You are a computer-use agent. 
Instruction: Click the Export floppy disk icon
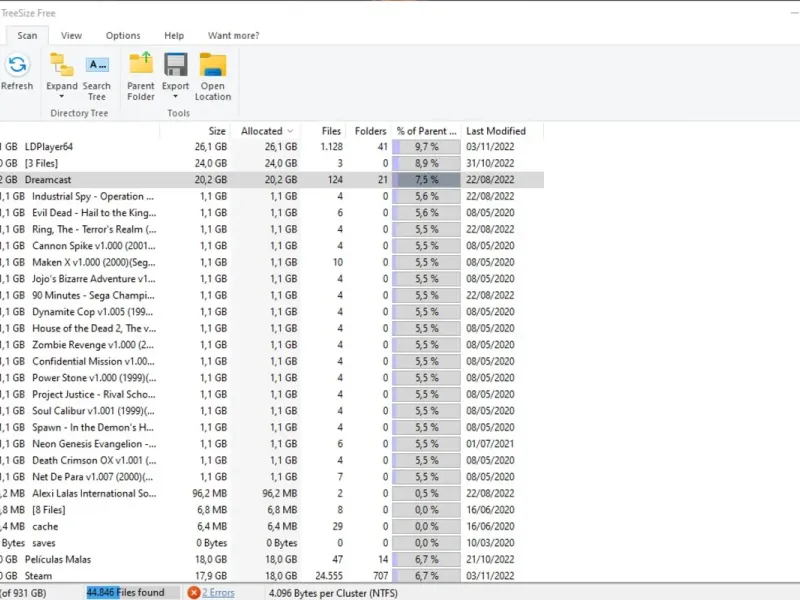click(x=176, y=65)
